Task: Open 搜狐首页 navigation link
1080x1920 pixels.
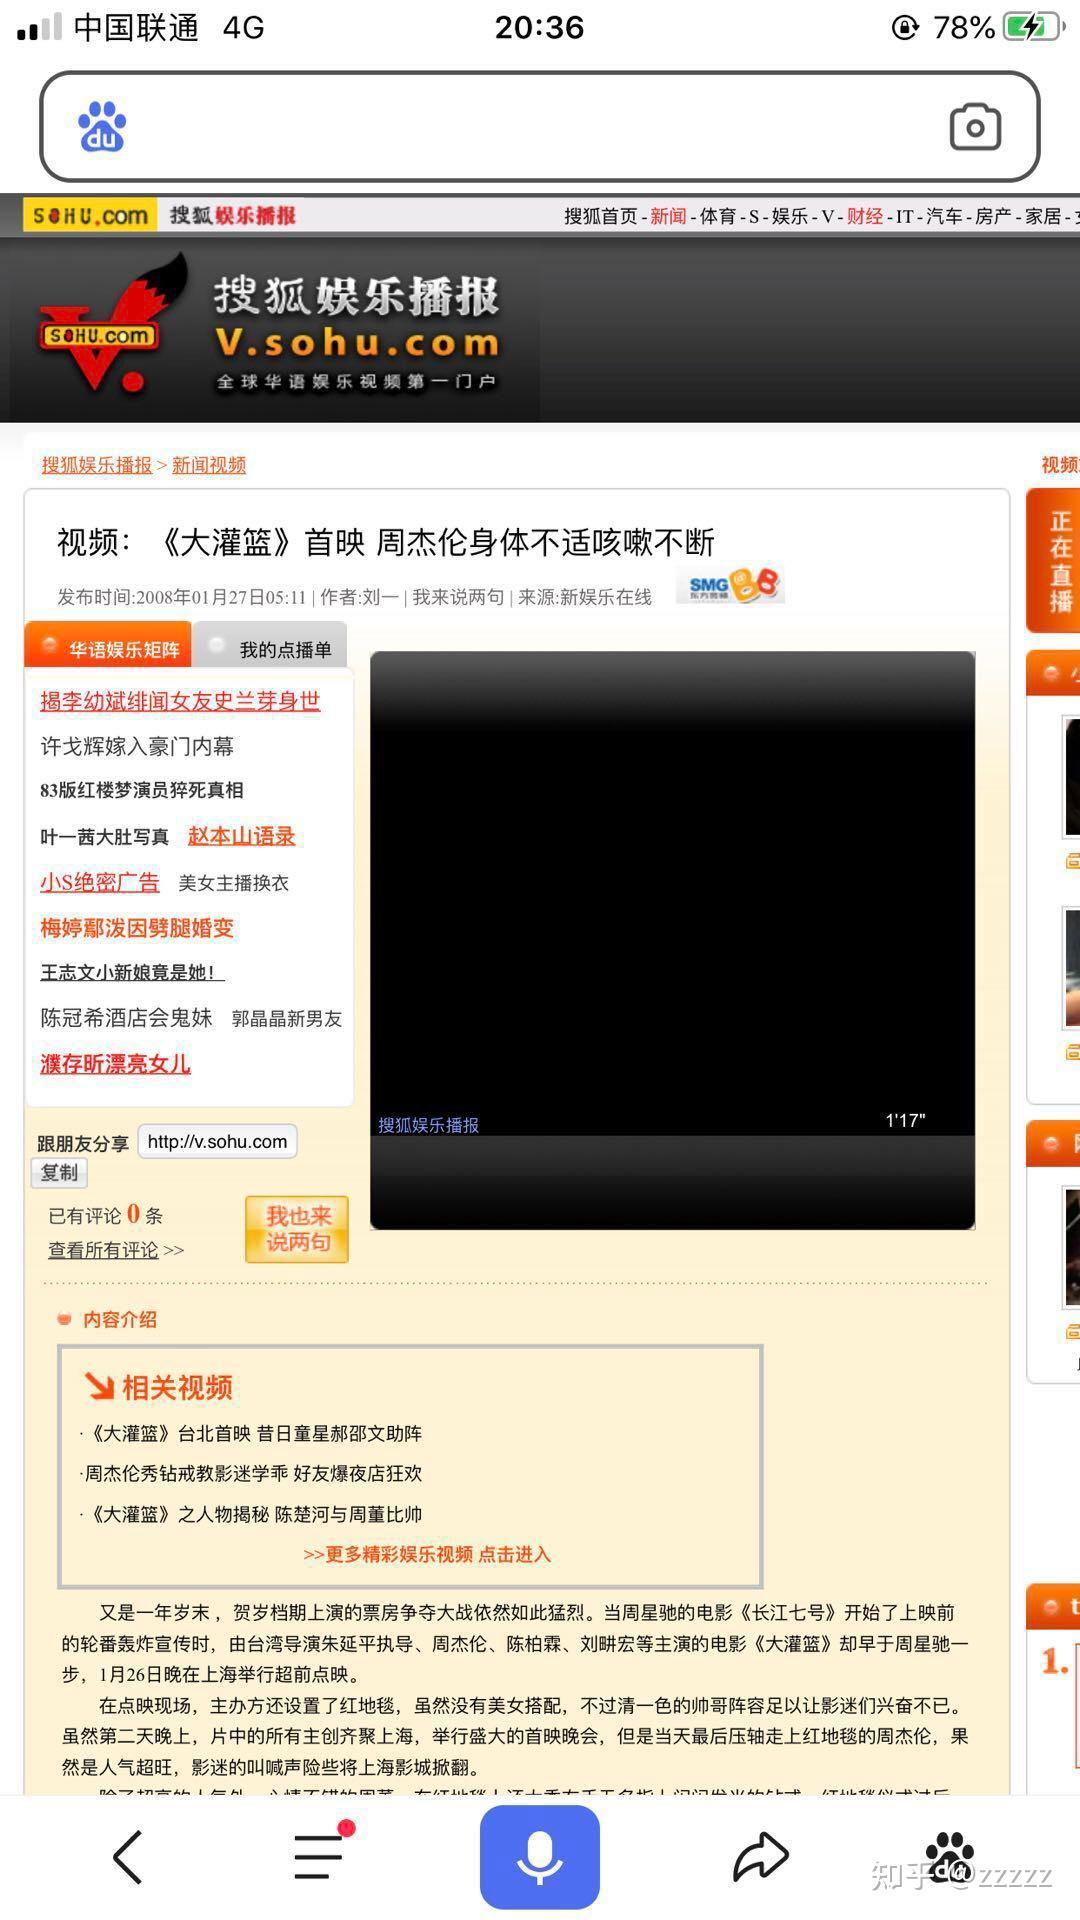Action: (600, 216)
